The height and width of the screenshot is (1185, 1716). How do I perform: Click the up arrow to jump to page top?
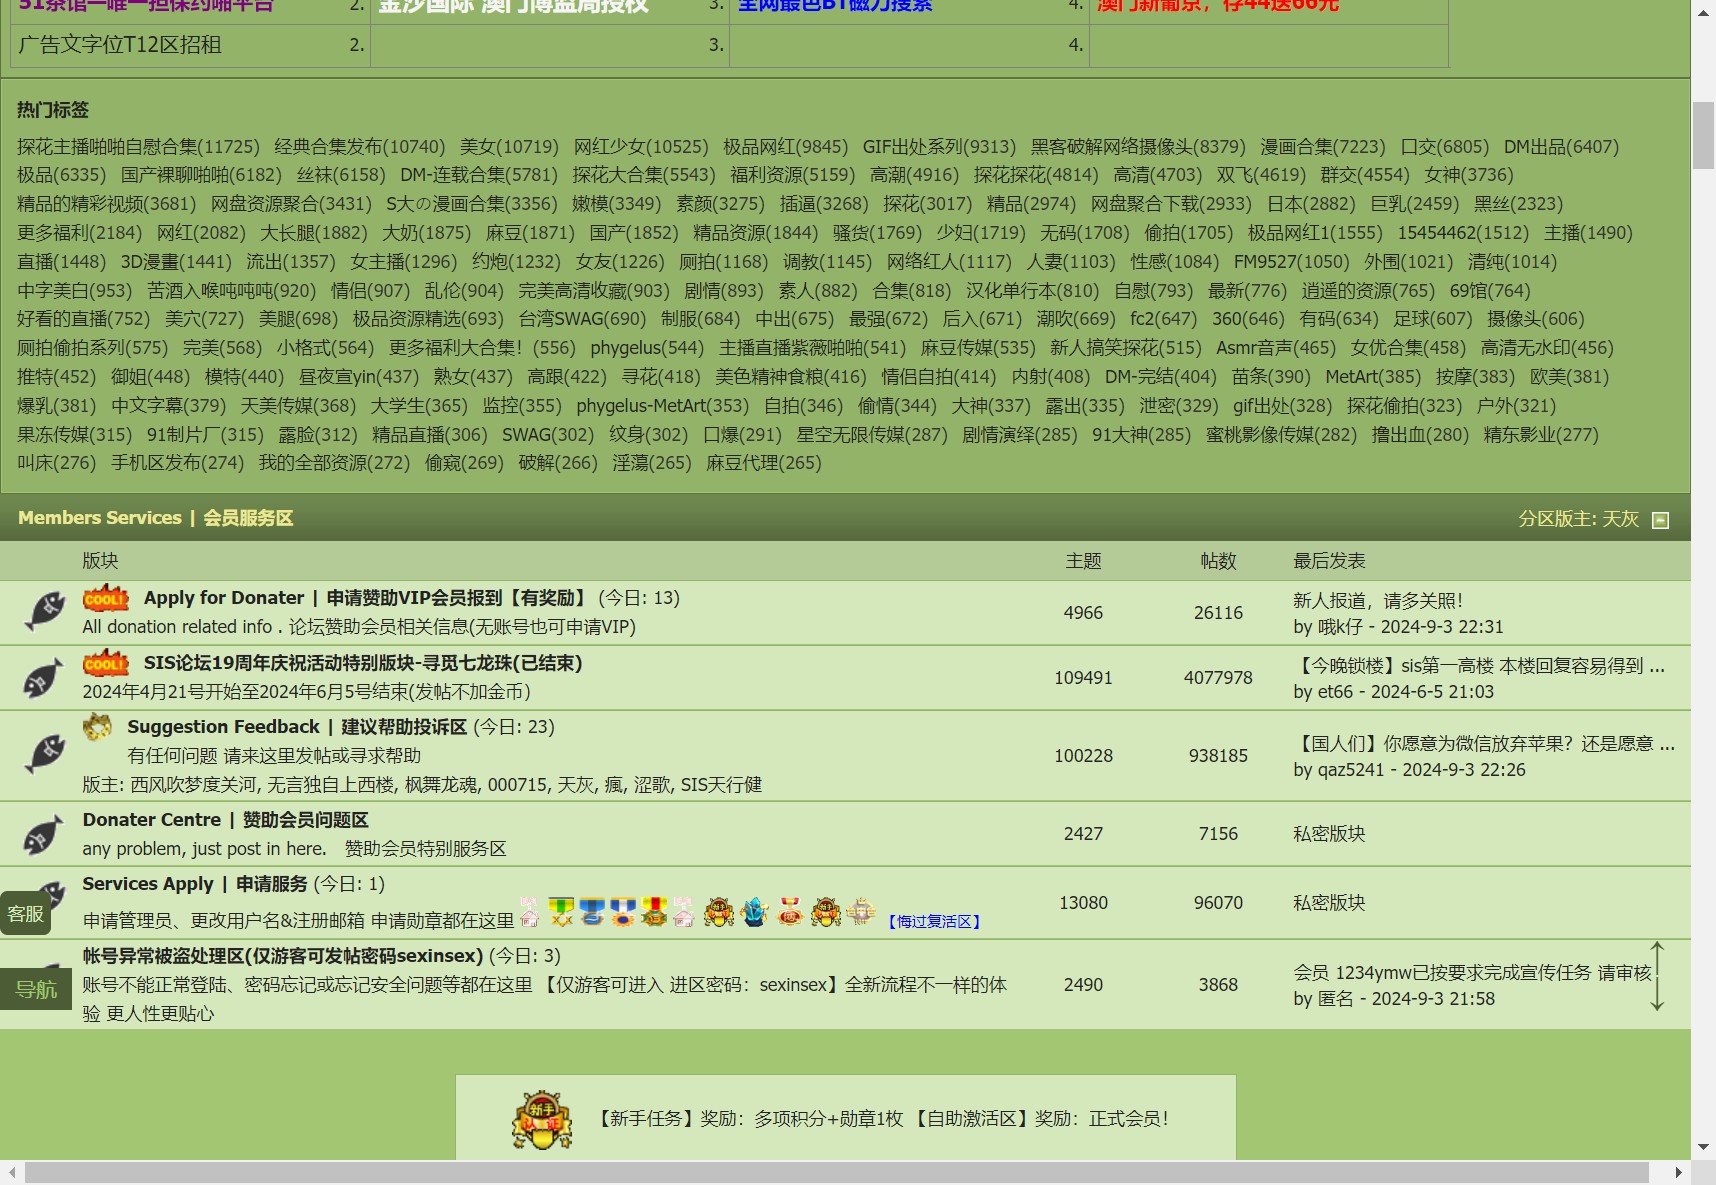(1657, 953)
